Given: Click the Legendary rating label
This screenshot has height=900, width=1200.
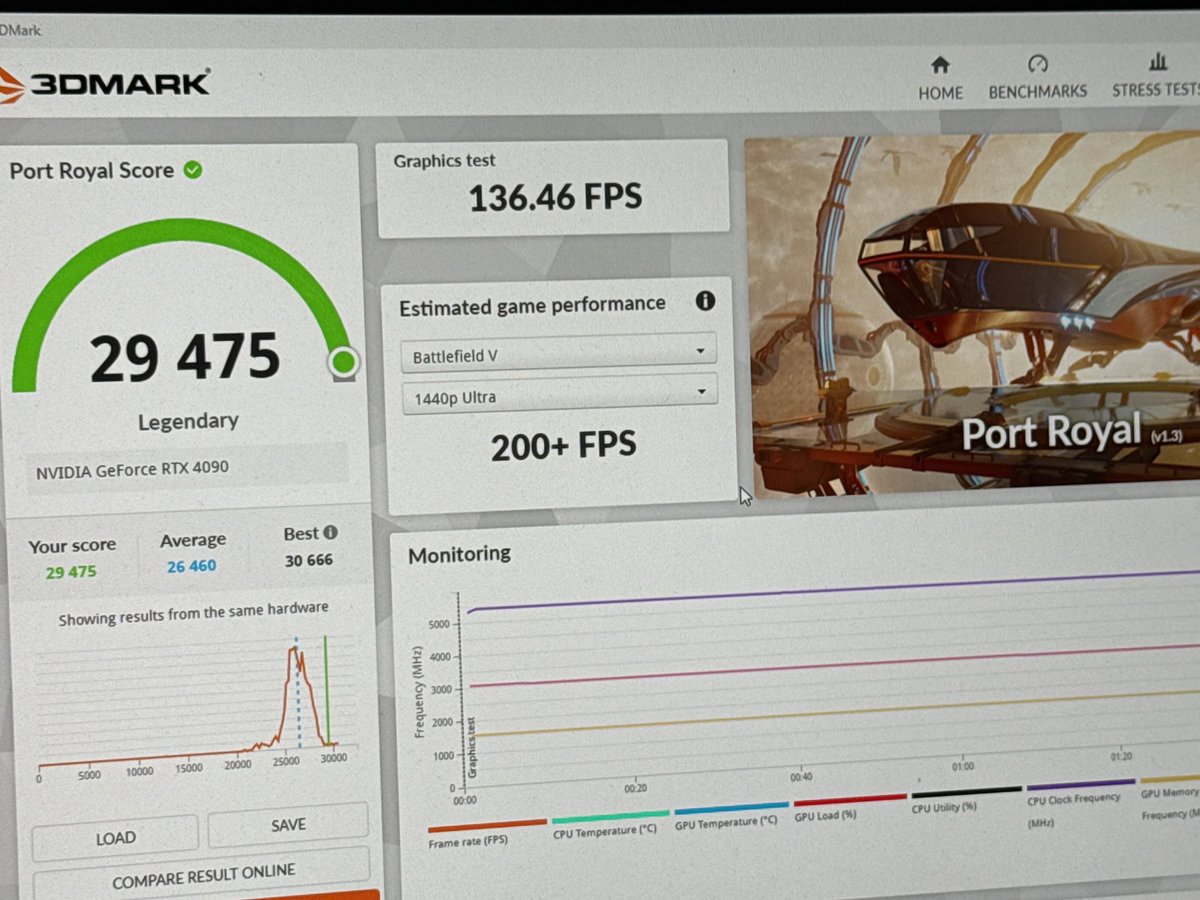Looking at the screenshot, I should (188, 421).
